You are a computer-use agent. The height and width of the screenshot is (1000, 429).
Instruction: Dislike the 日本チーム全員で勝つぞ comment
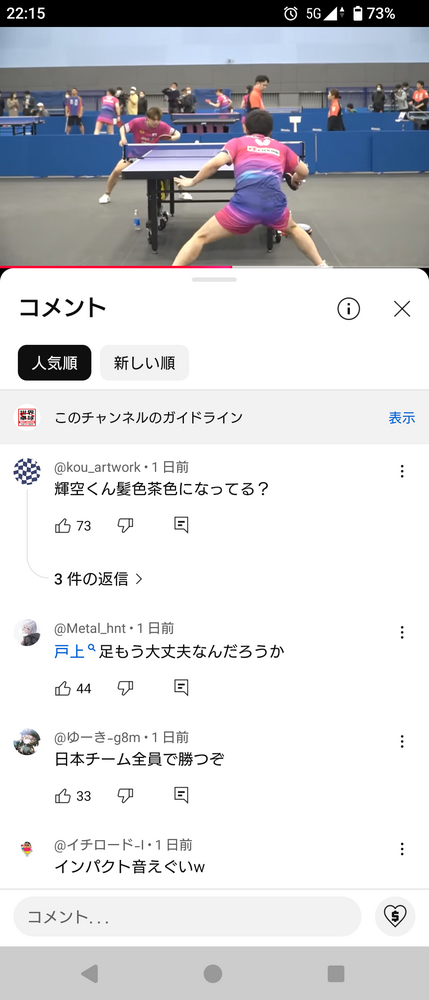pos(126,795)
